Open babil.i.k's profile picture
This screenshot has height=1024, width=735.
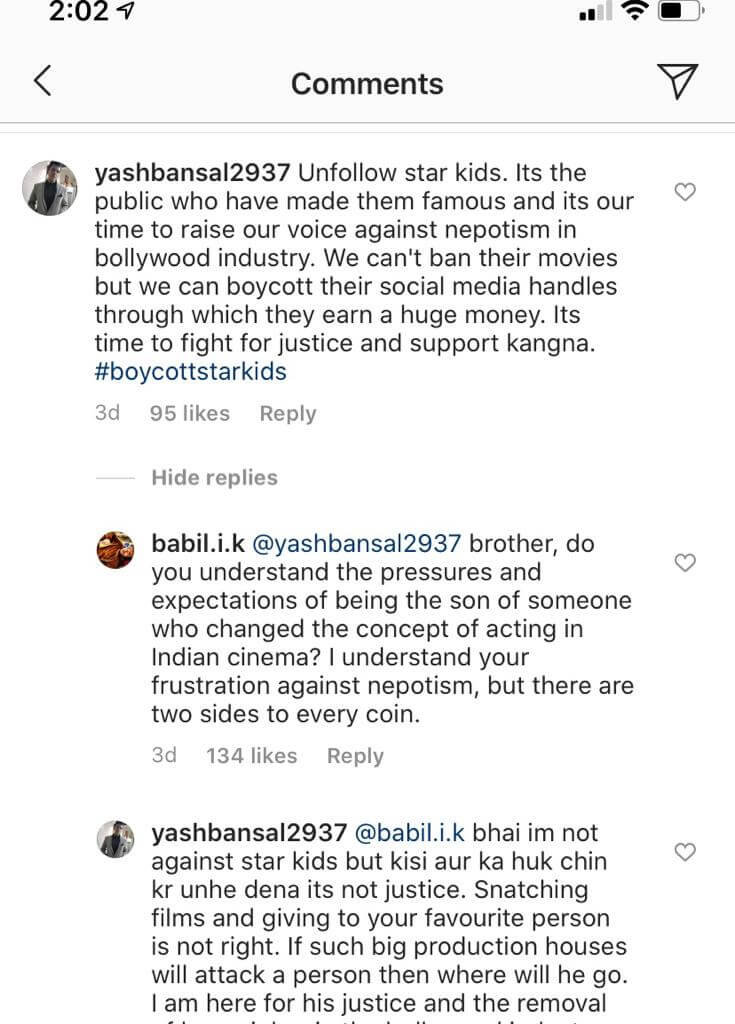[x=116, y=549]
